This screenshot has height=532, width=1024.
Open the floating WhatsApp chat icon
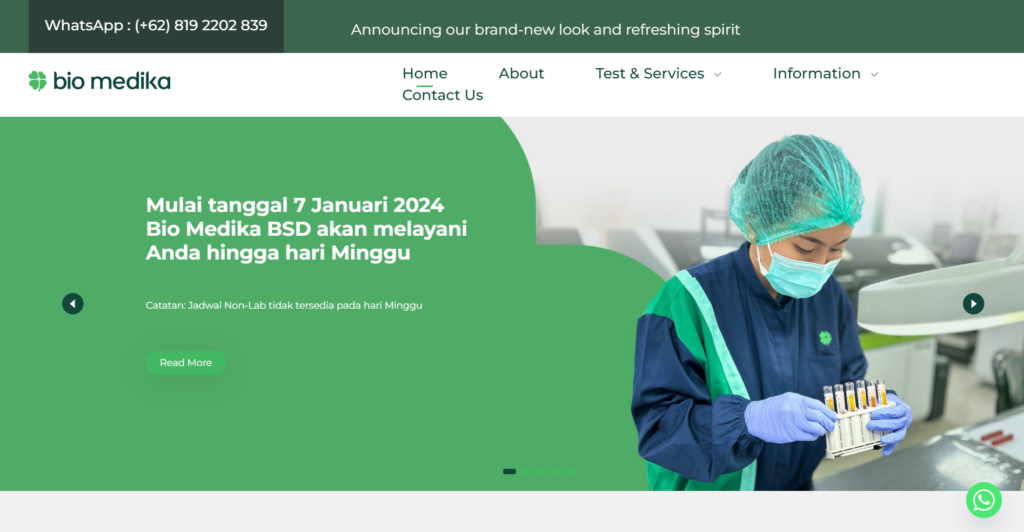tap(984, 500)
